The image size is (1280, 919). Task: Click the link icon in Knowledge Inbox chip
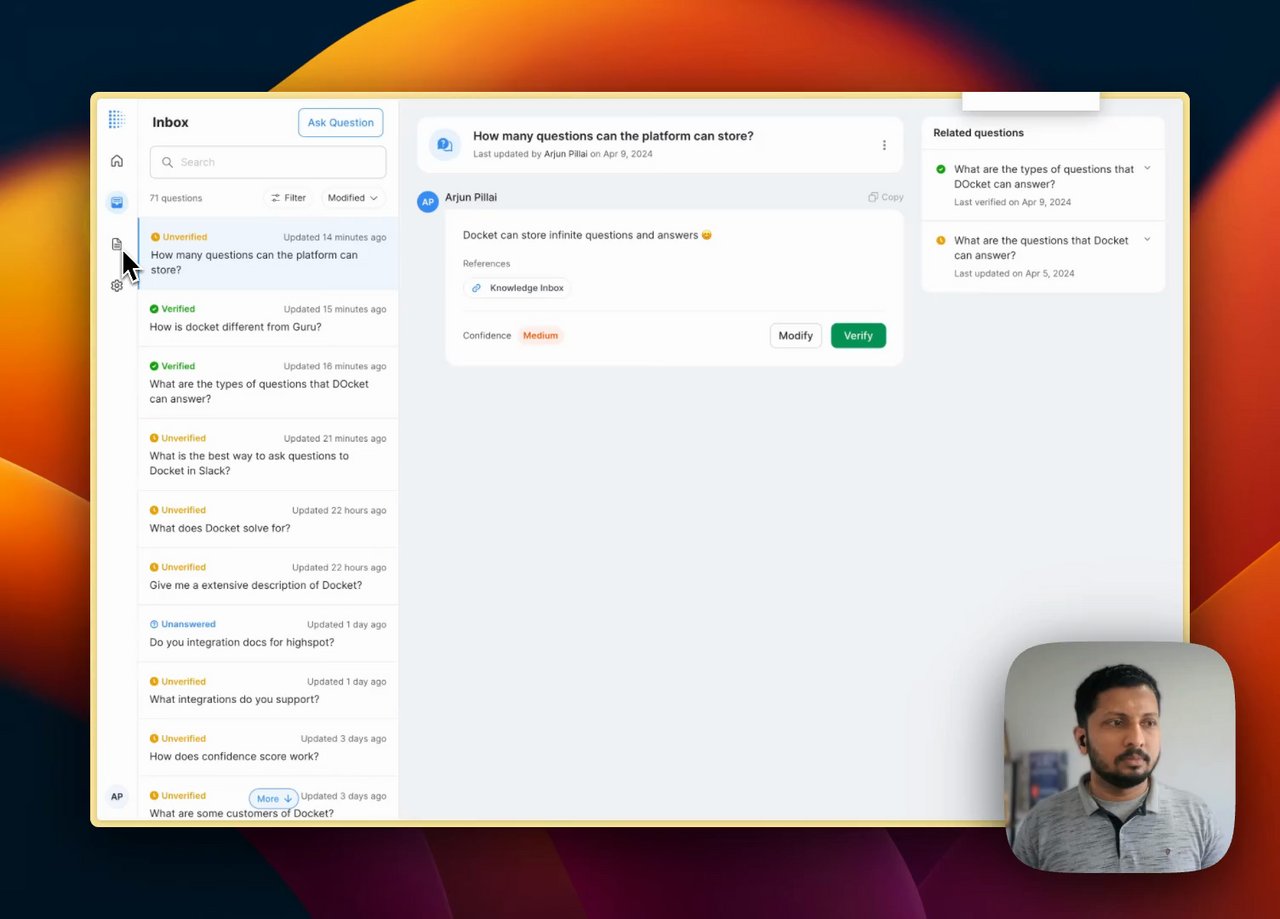476,288
